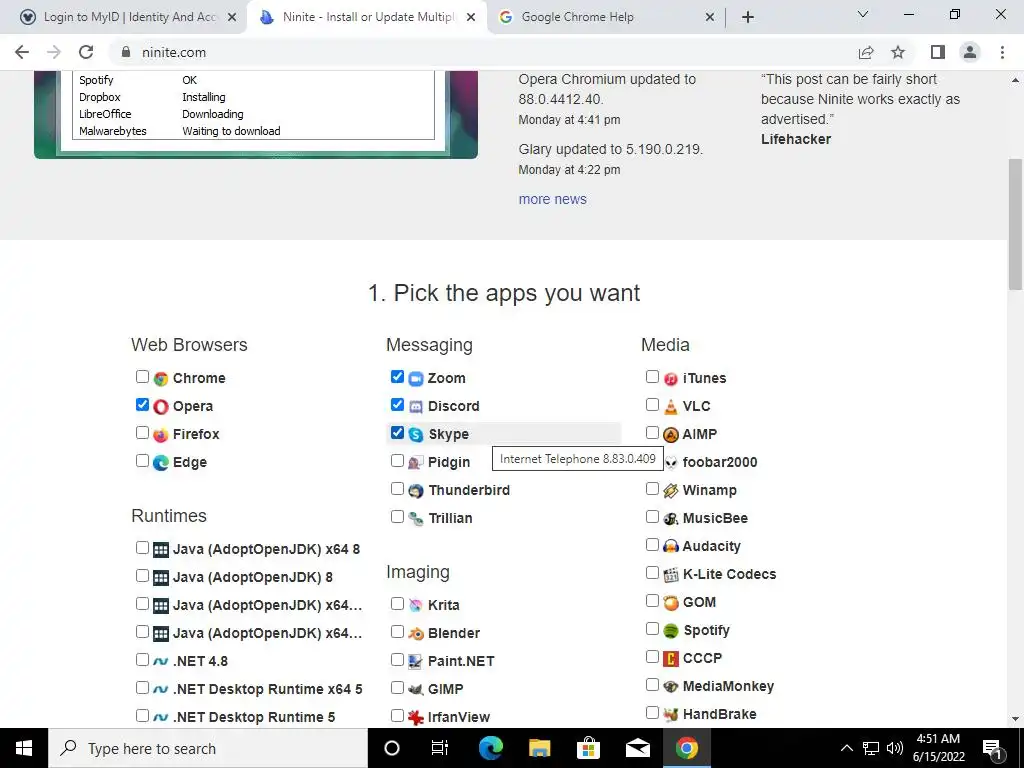Image resolution: width=1024 pixels, height=768 pixels.
Task: Share this page using the share icon
Action: pyautogui.click(x=866, y=52)
